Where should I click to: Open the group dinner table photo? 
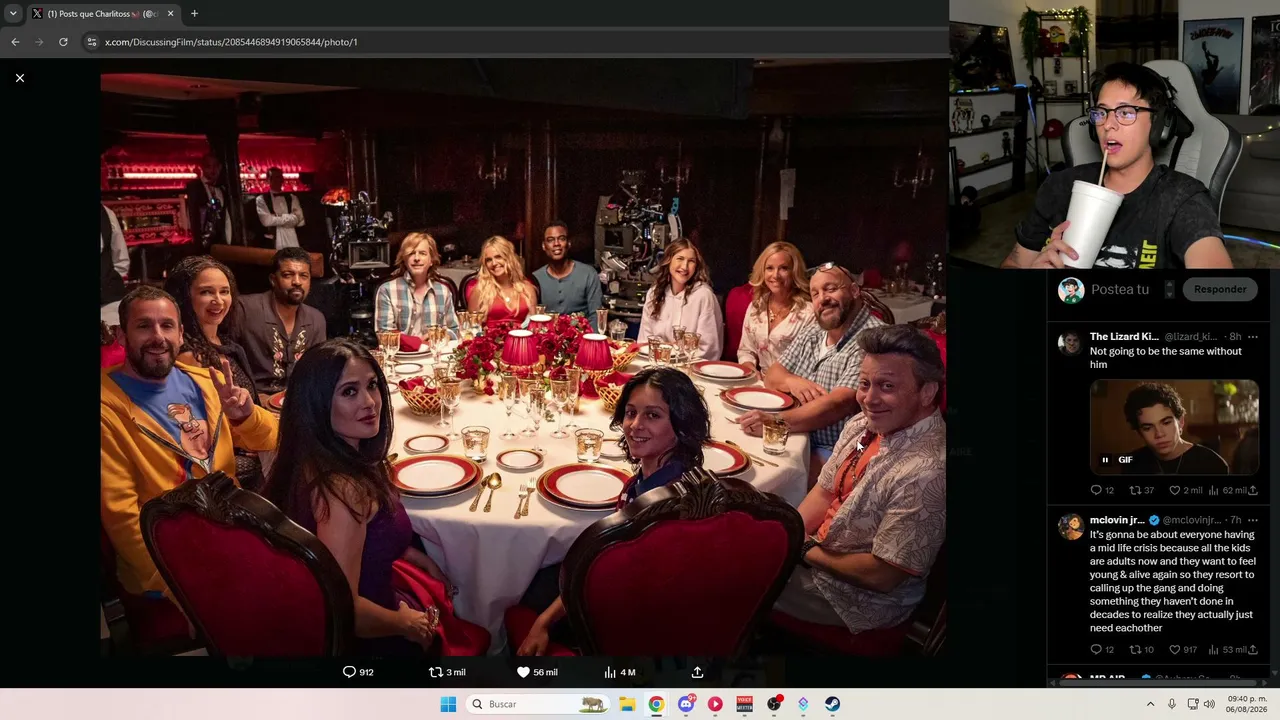click(523, 357)
